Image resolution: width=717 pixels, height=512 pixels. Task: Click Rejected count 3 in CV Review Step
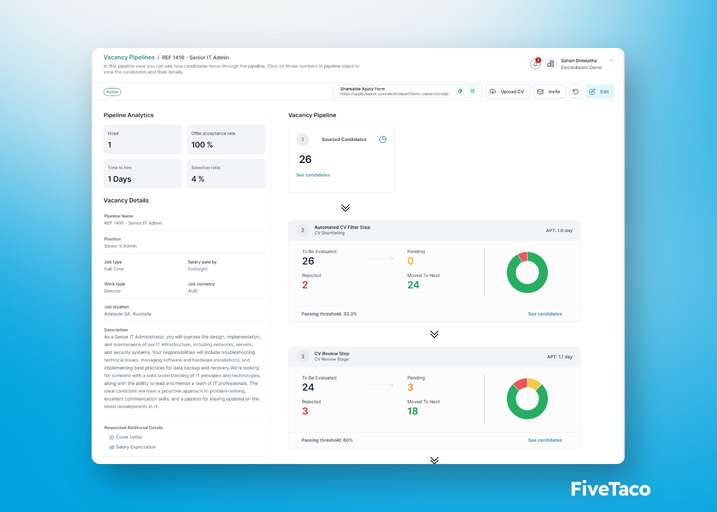point(305,411)
